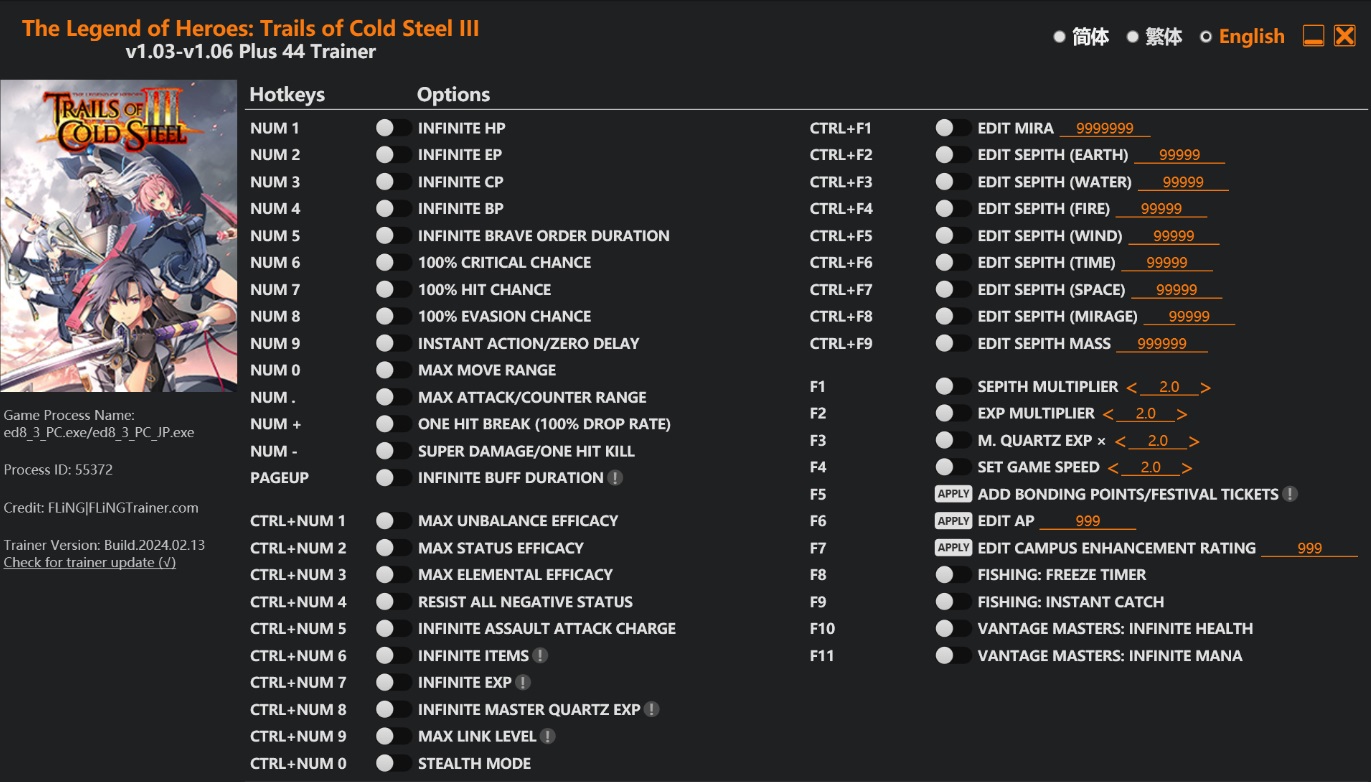Open the Check for trainer update link
Viewport: 1371px width, 782px height.
pyautogui.click(x=90, y=563)
